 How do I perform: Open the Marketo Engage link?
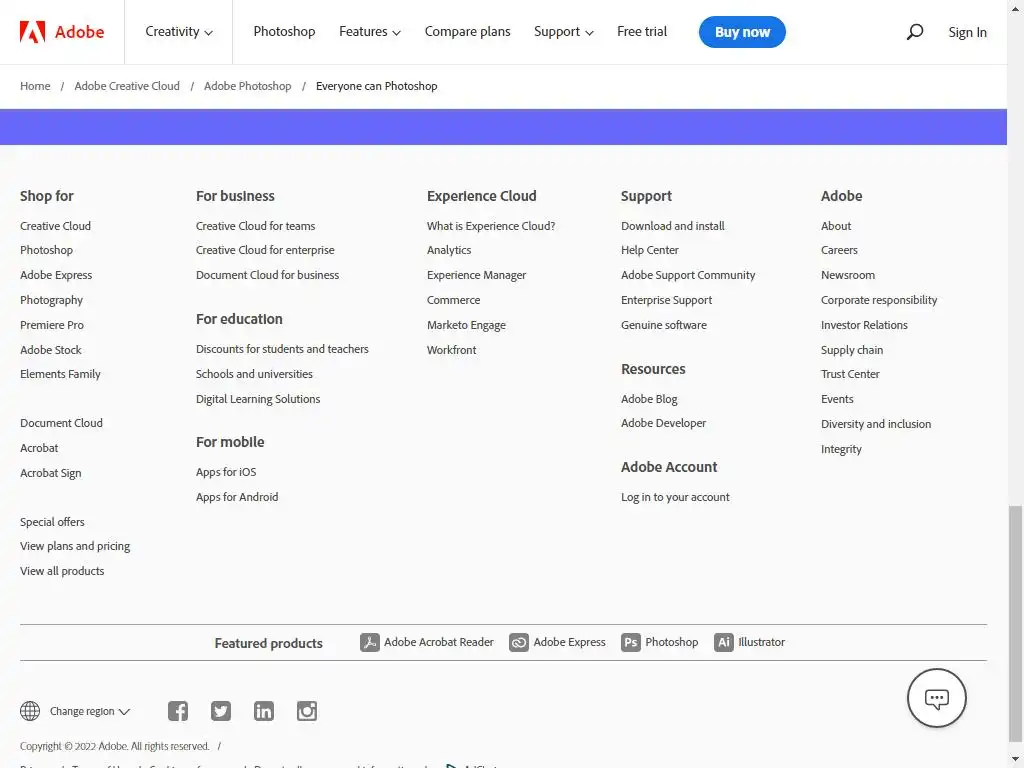tap(466, 325)
